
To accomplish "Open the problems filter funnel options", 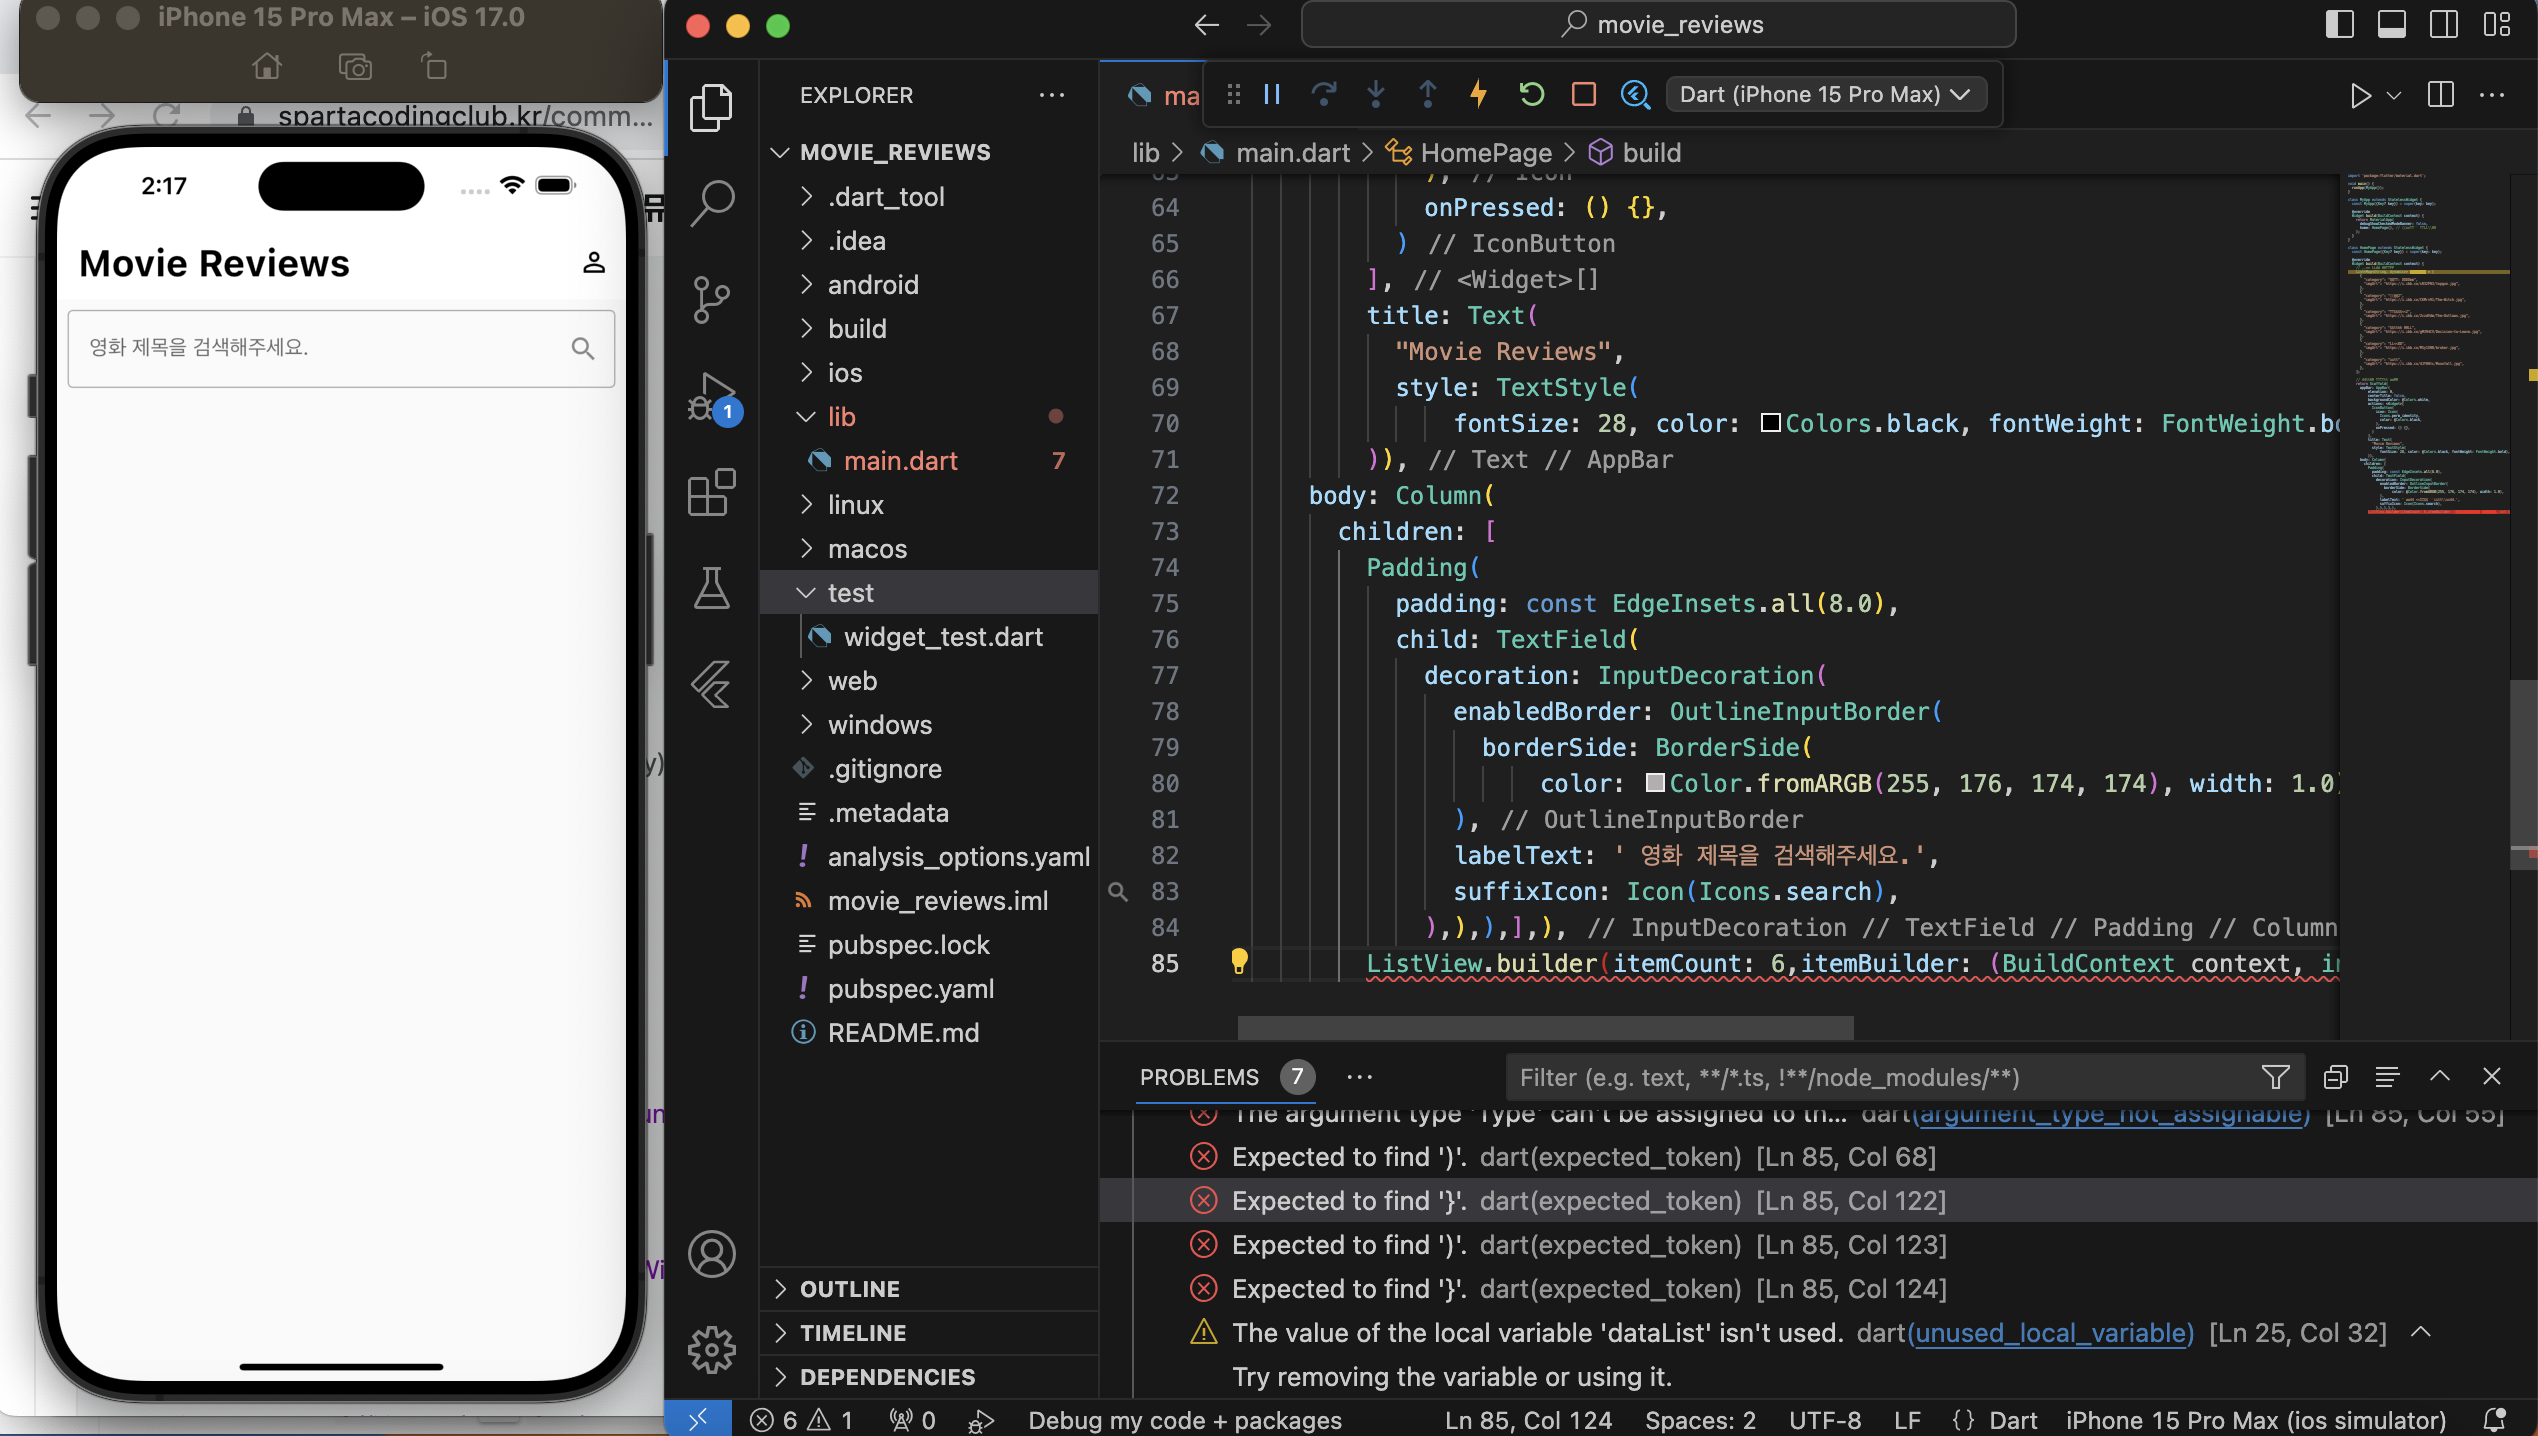I will click(2276, 1077).
